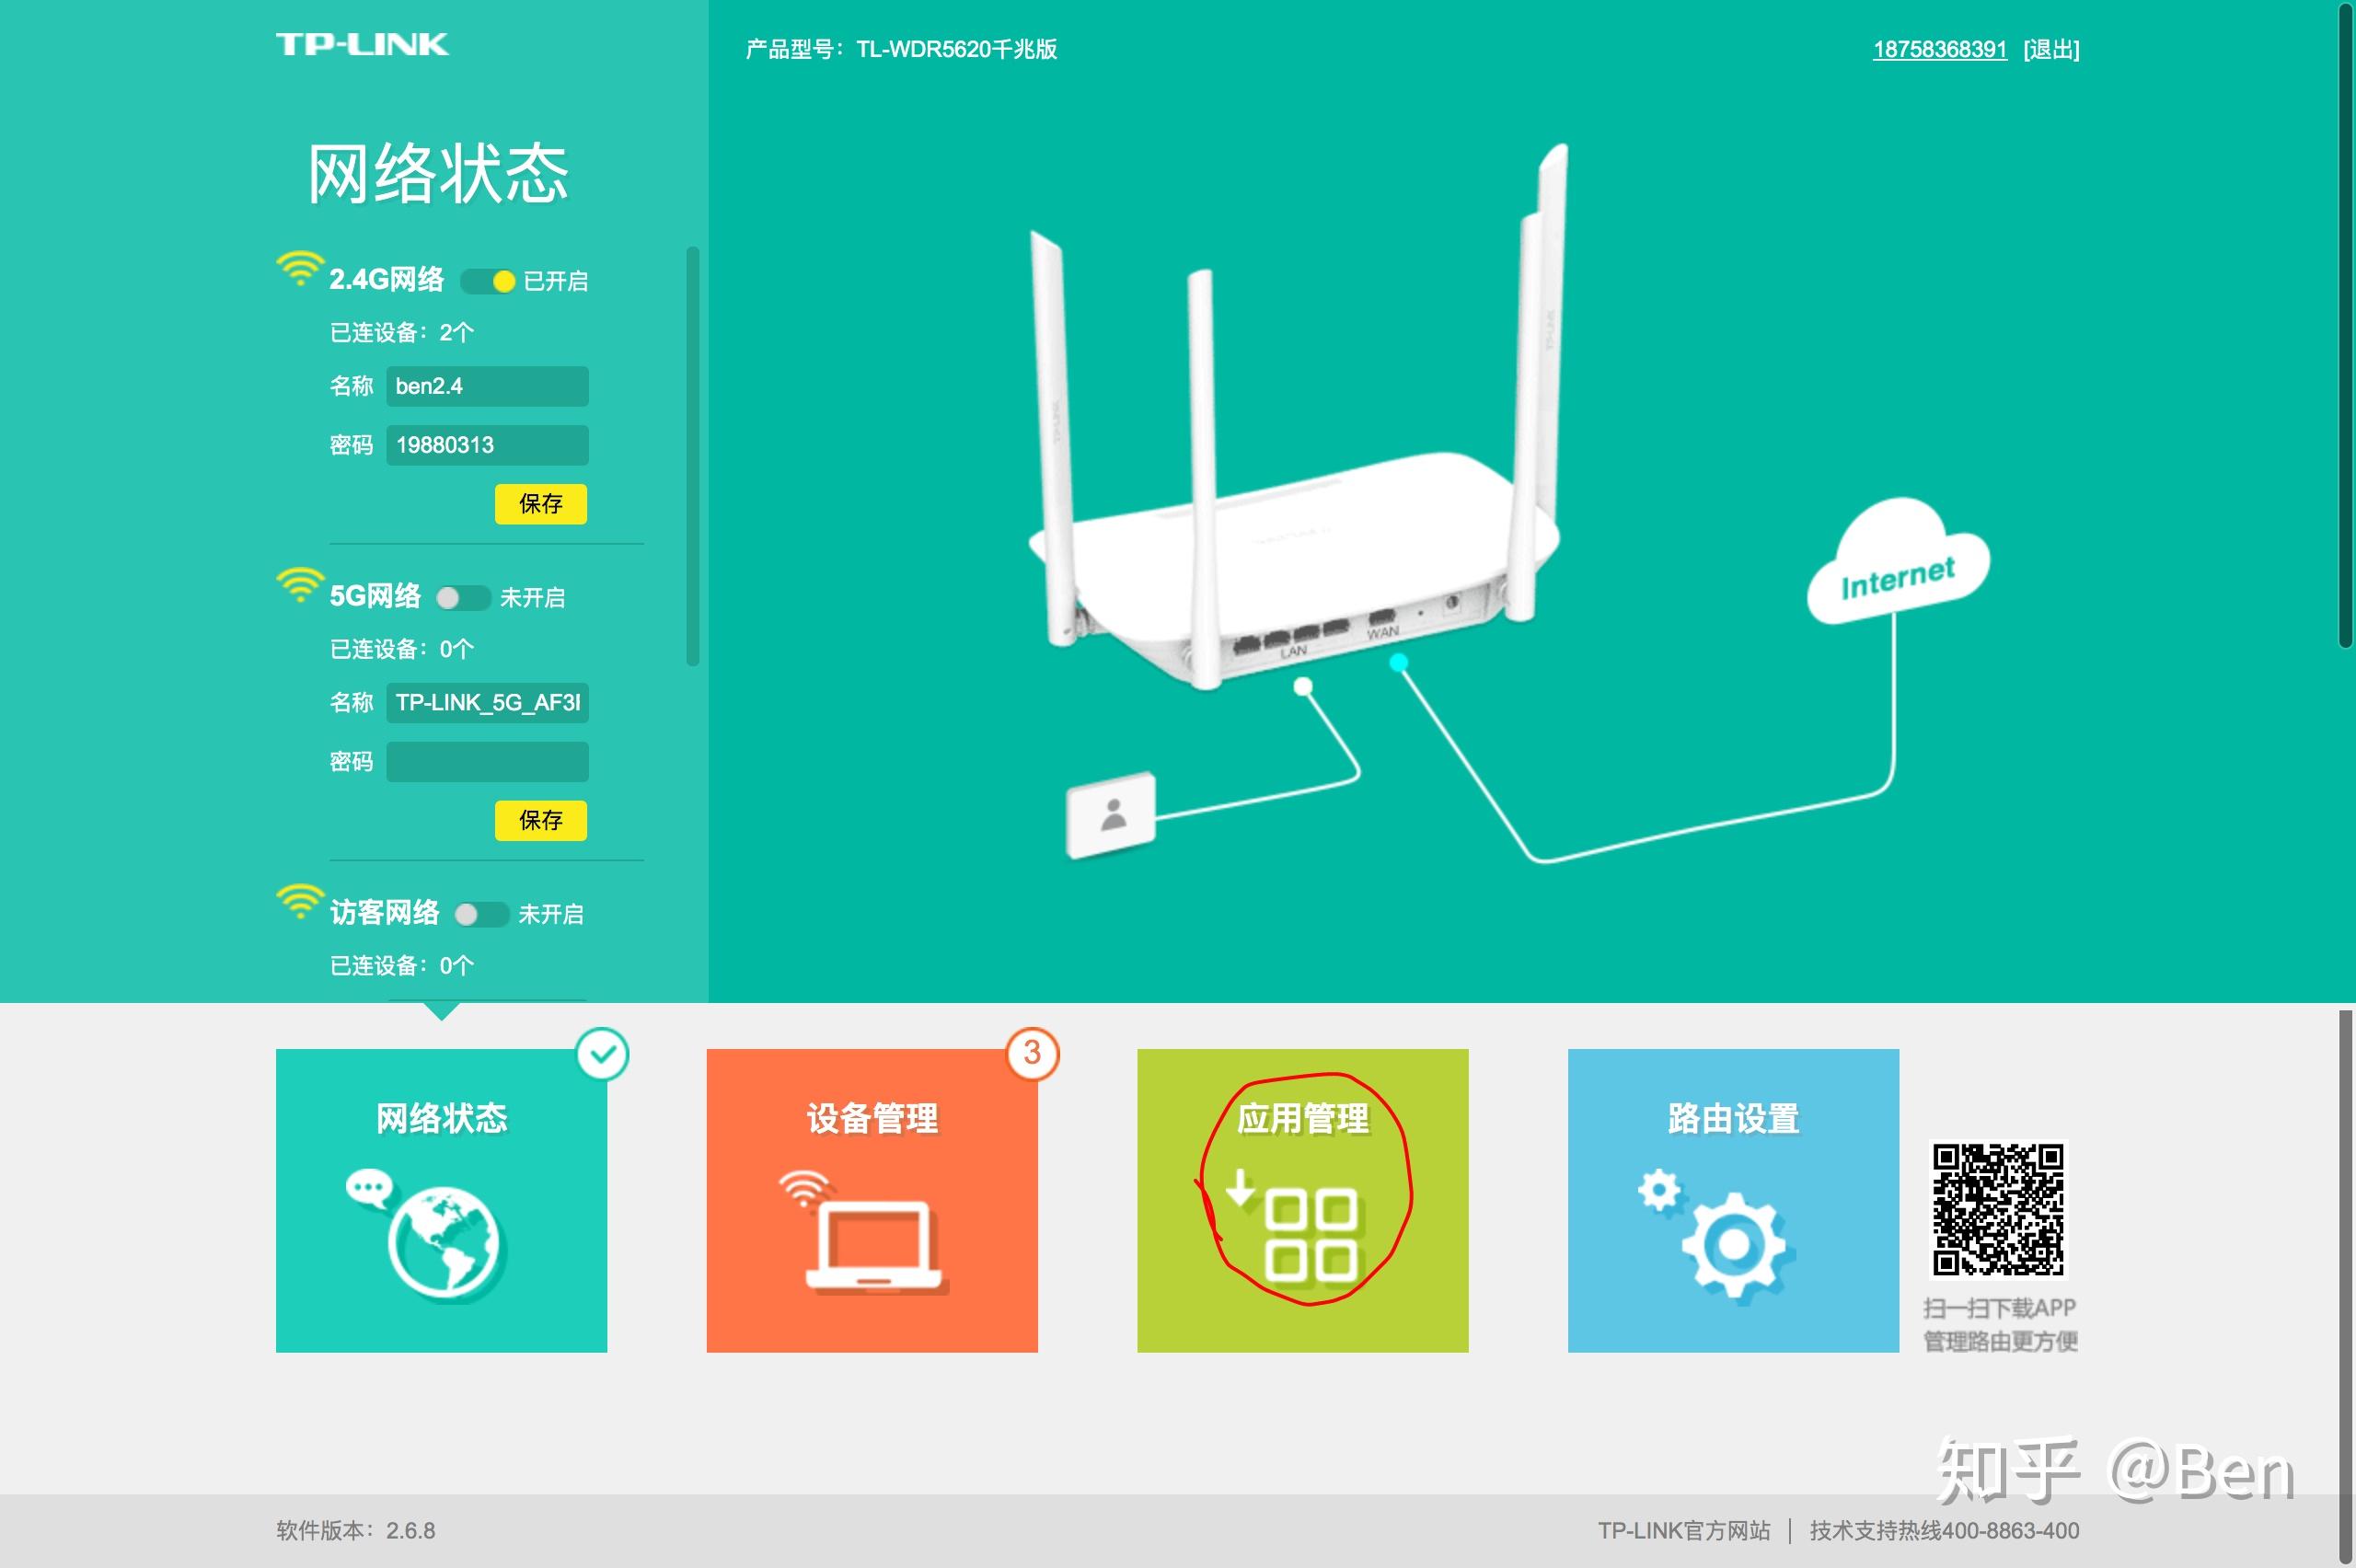Click the 扫一扫下载APP caption text
Viewport: 2356px width, 1568px height.
click(x=1999, y=1308)
